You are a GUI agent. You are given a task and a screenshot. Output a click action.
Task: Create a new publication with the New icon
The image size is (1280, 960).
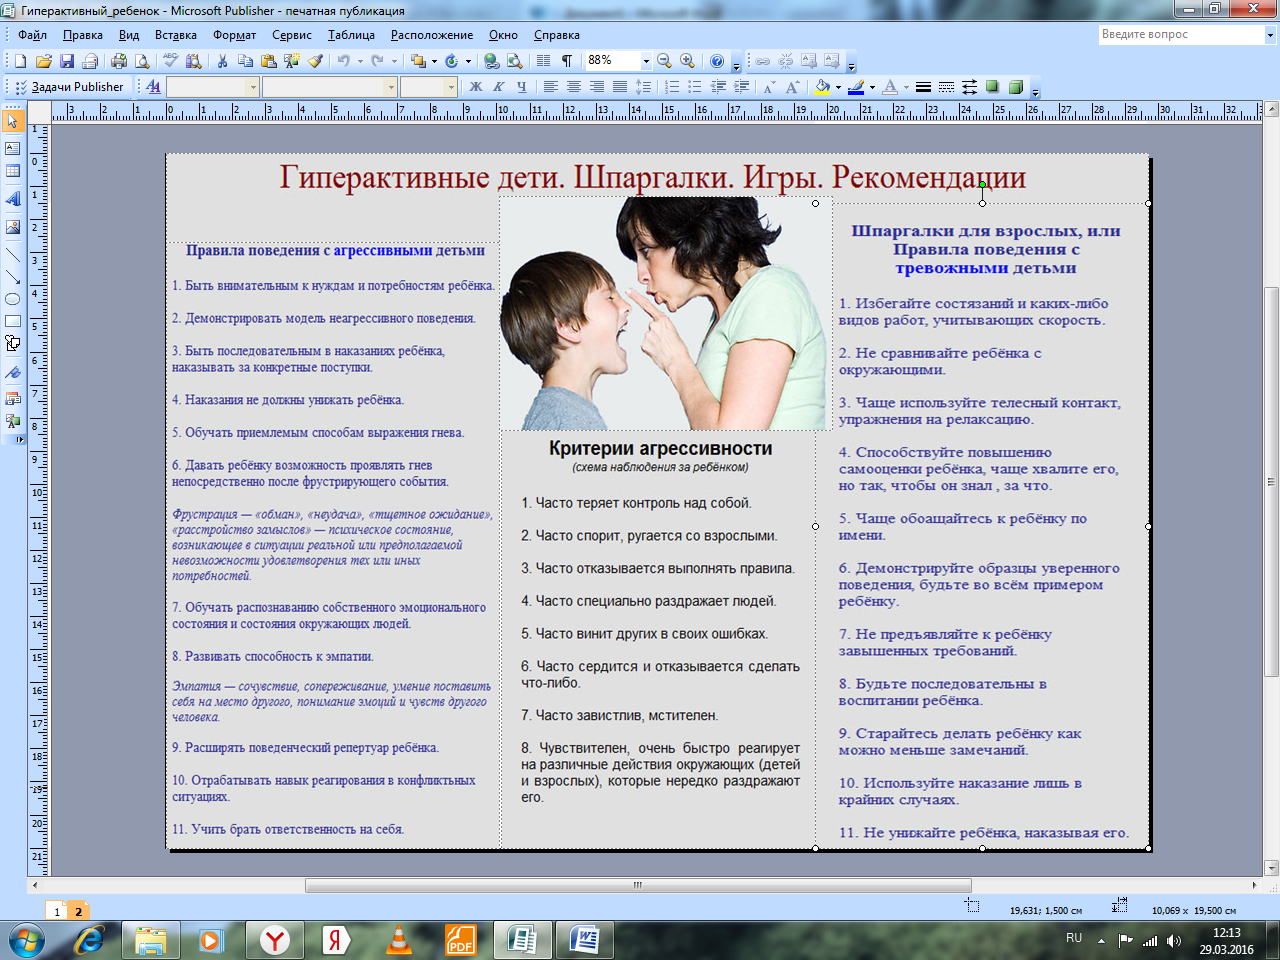20,61
